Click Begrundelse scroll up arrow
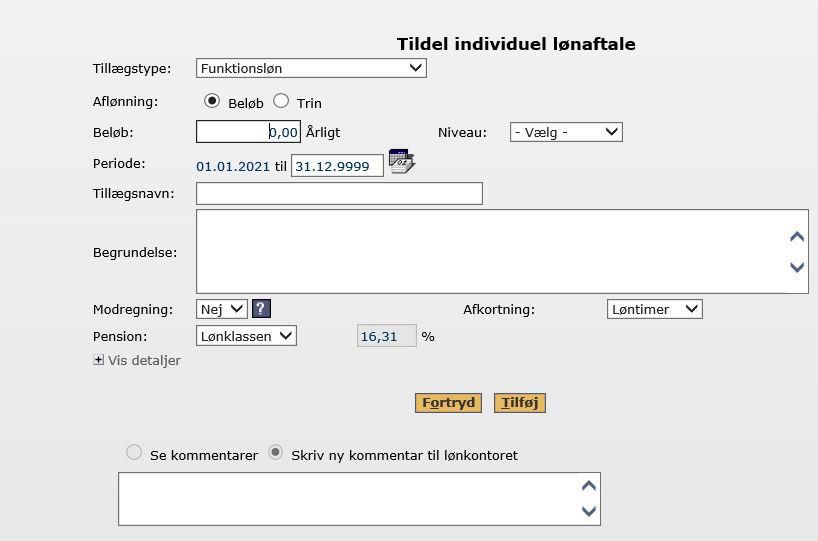818x541 pixels. pos(797,237)
